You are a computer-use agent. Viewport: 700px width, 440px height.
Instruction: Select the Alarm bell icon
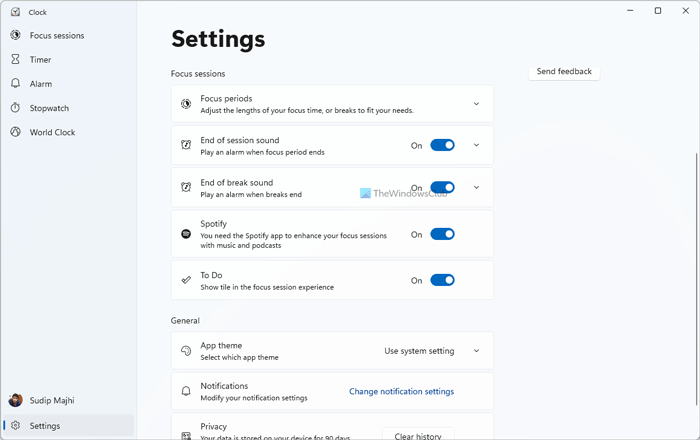[16, 84]
